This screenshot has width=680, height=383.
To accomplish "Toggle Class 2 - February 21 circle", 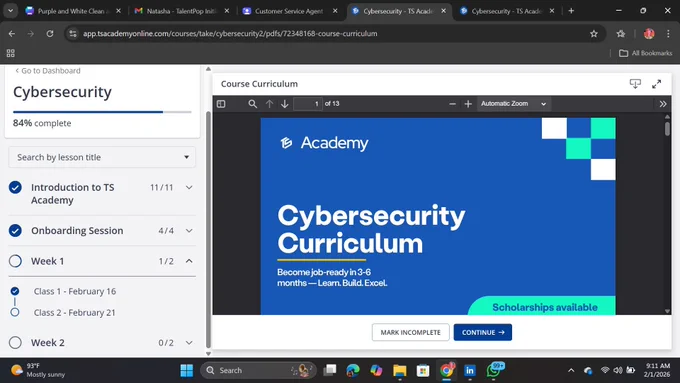I will click(15, 312).
